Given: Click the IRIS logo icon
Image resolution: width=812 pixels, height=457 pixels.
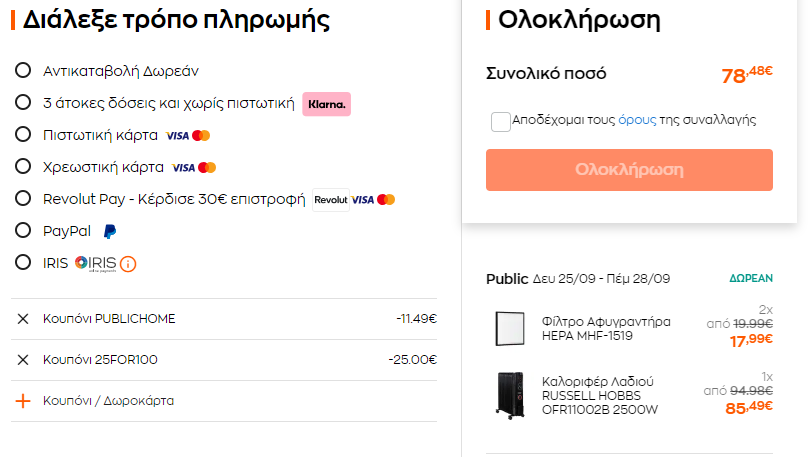Looking at the screenshot, I should [95, 264].
